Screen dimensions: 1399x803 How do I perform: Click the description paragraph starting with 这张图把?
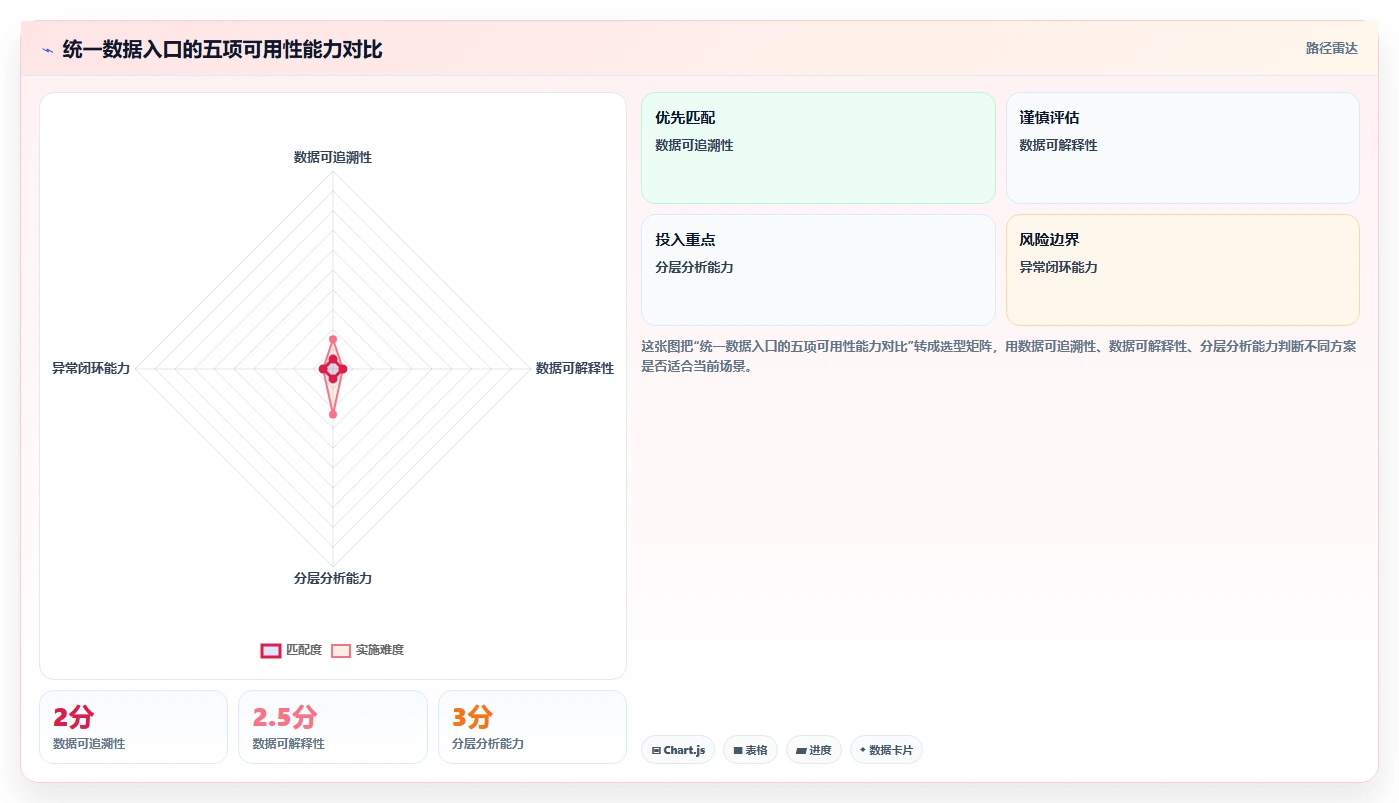click(999, 356)
